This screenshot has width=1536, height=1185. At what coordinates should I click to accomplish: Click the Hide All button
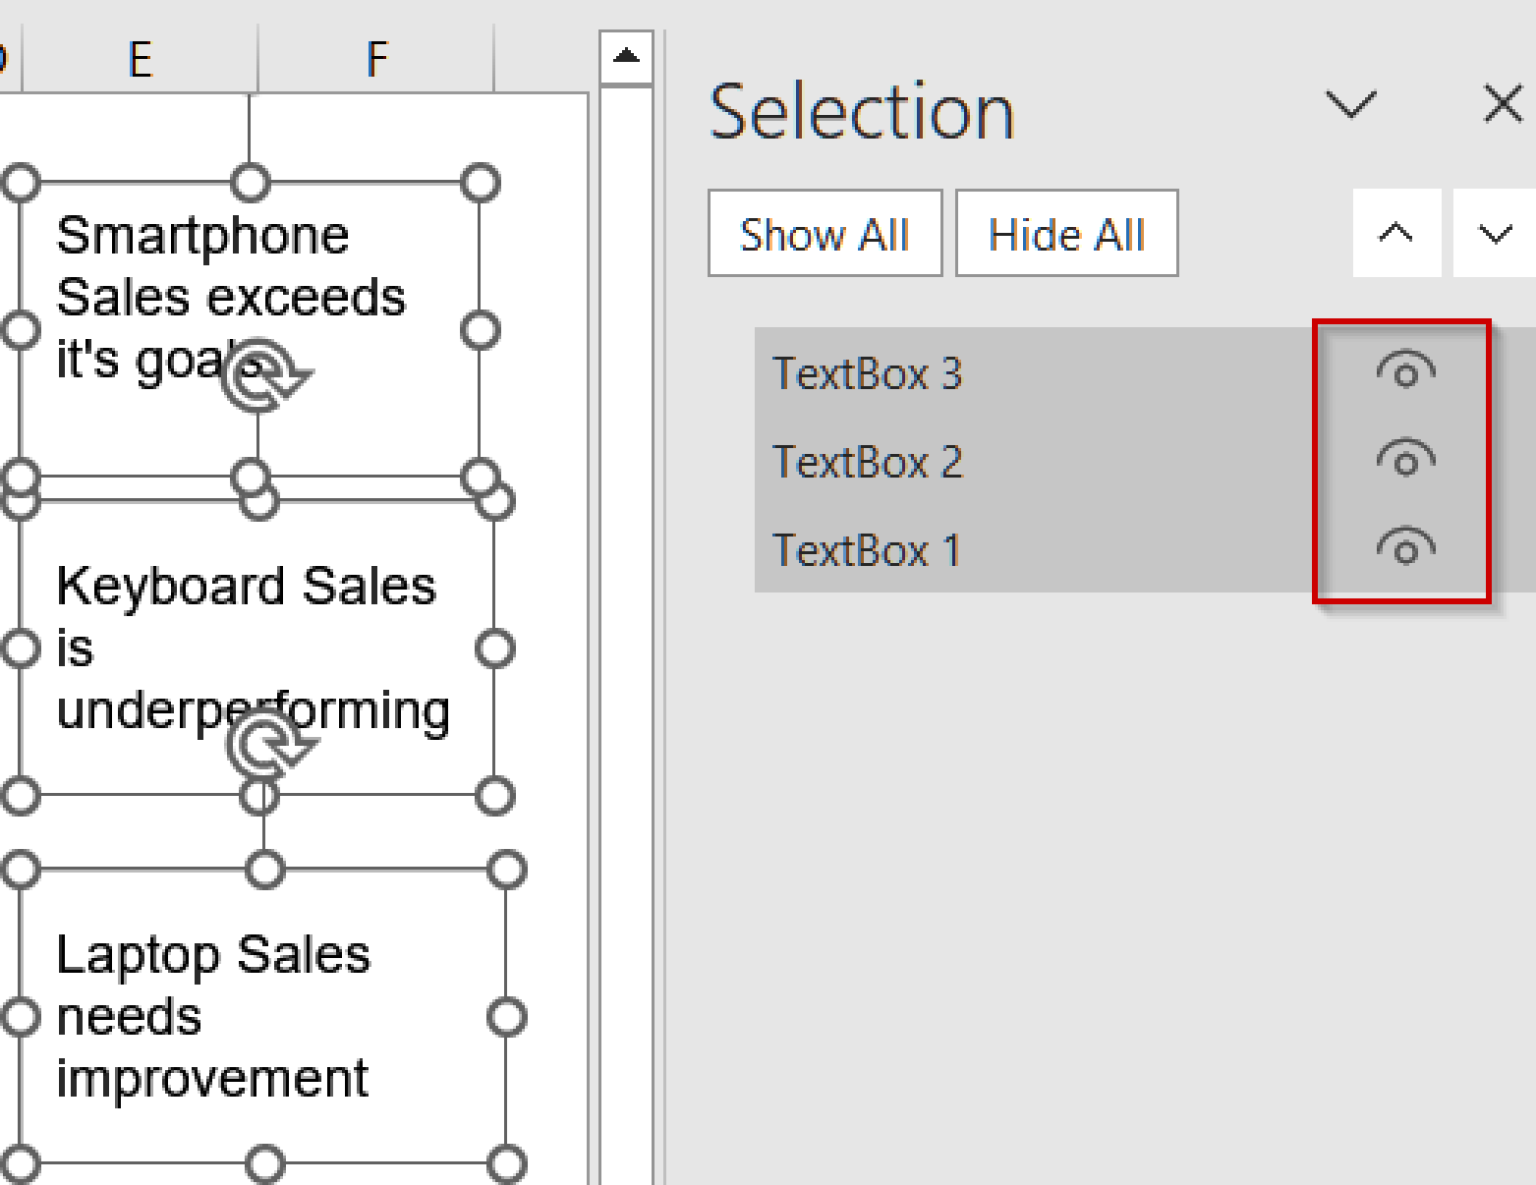tap(1066, 234)
